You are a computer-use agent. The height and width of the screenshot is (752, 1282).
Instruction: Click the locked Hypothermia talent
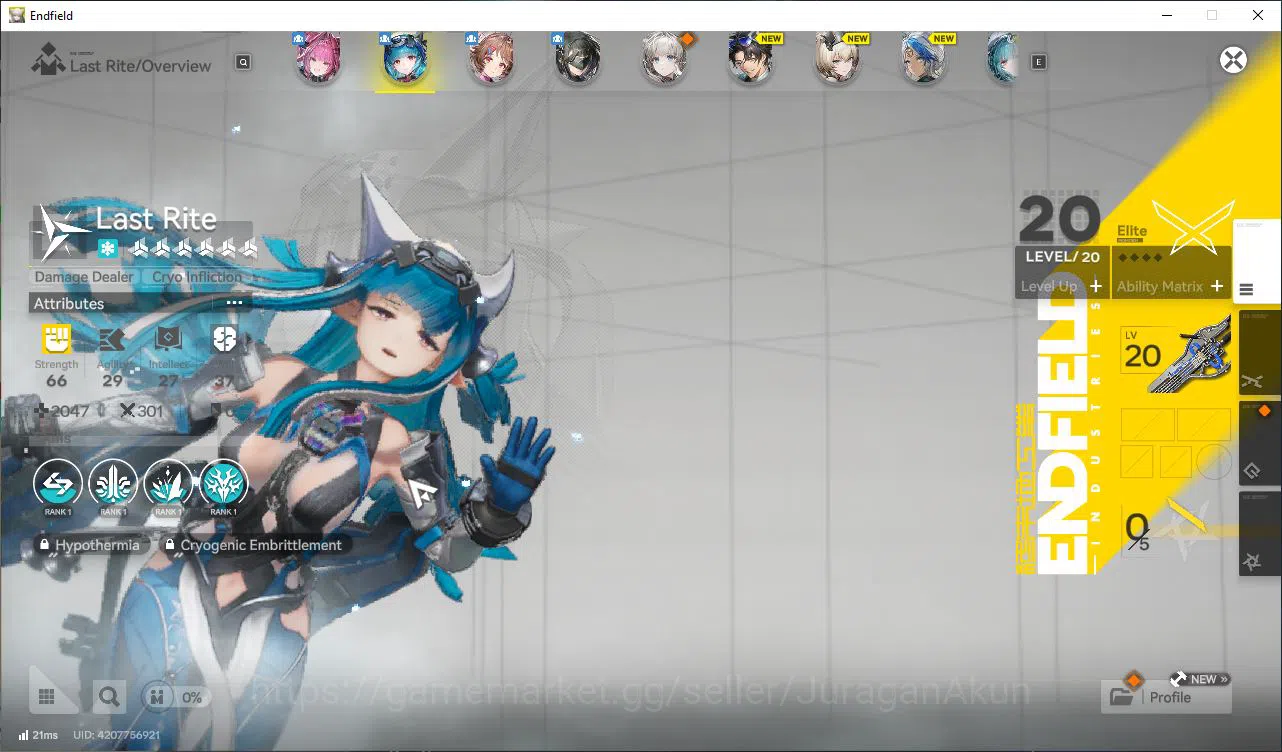click(x=90, y=545)
